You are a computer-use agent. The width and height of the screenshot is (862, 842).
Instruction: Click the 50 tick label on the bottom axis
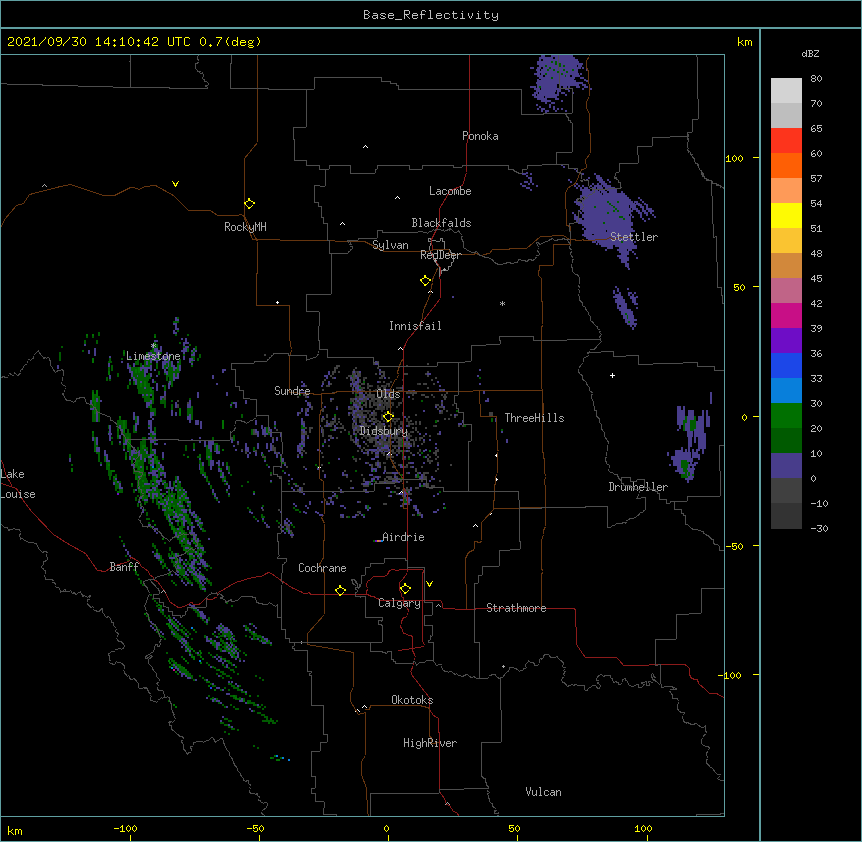(x=514, y=829)
